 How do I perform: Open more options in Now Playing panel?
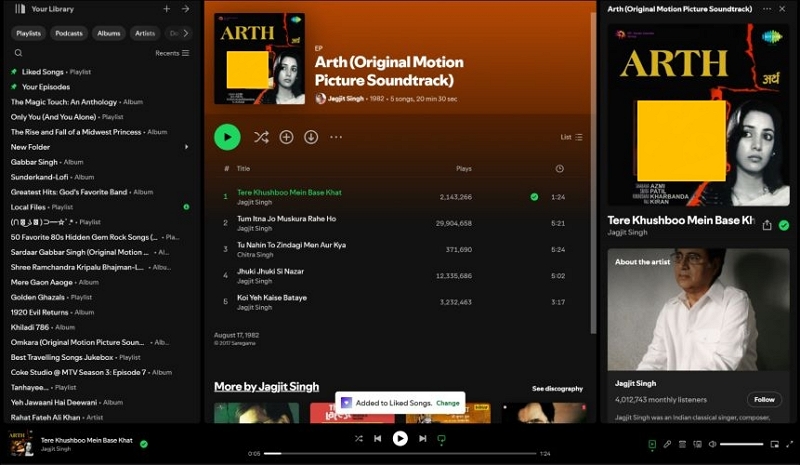coord(767,9)
